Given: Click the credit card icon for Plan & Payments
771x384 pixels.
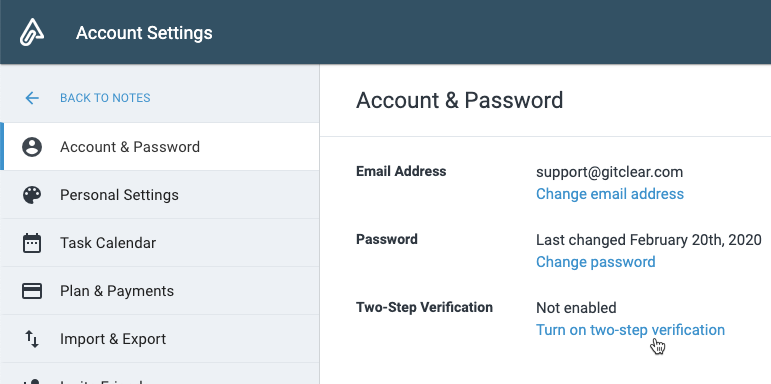Looking at the screenshot, I should pos(32,291).
